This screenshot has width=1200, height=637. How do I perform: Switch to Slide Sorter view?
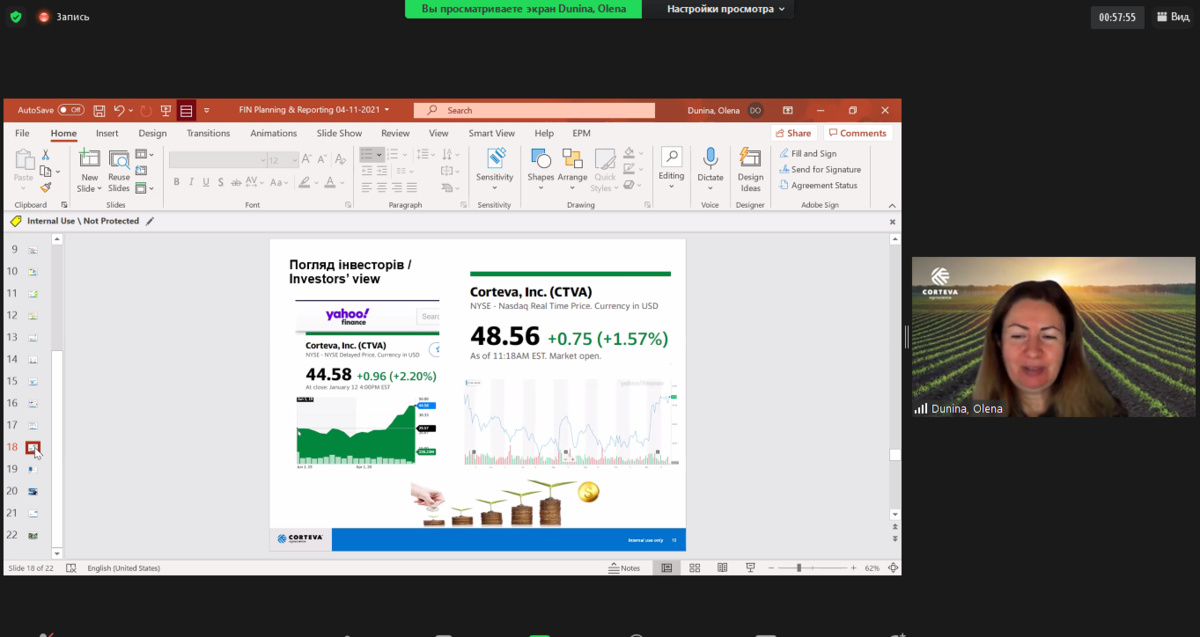point(695,568)
